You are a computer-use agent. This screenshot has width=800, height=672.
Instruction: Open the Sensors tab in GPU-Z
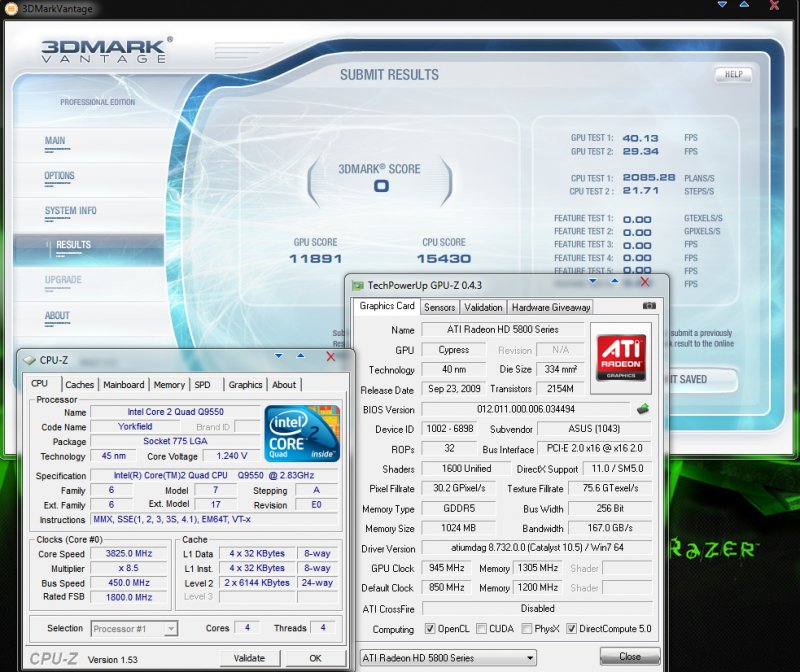tap(439, 307)
